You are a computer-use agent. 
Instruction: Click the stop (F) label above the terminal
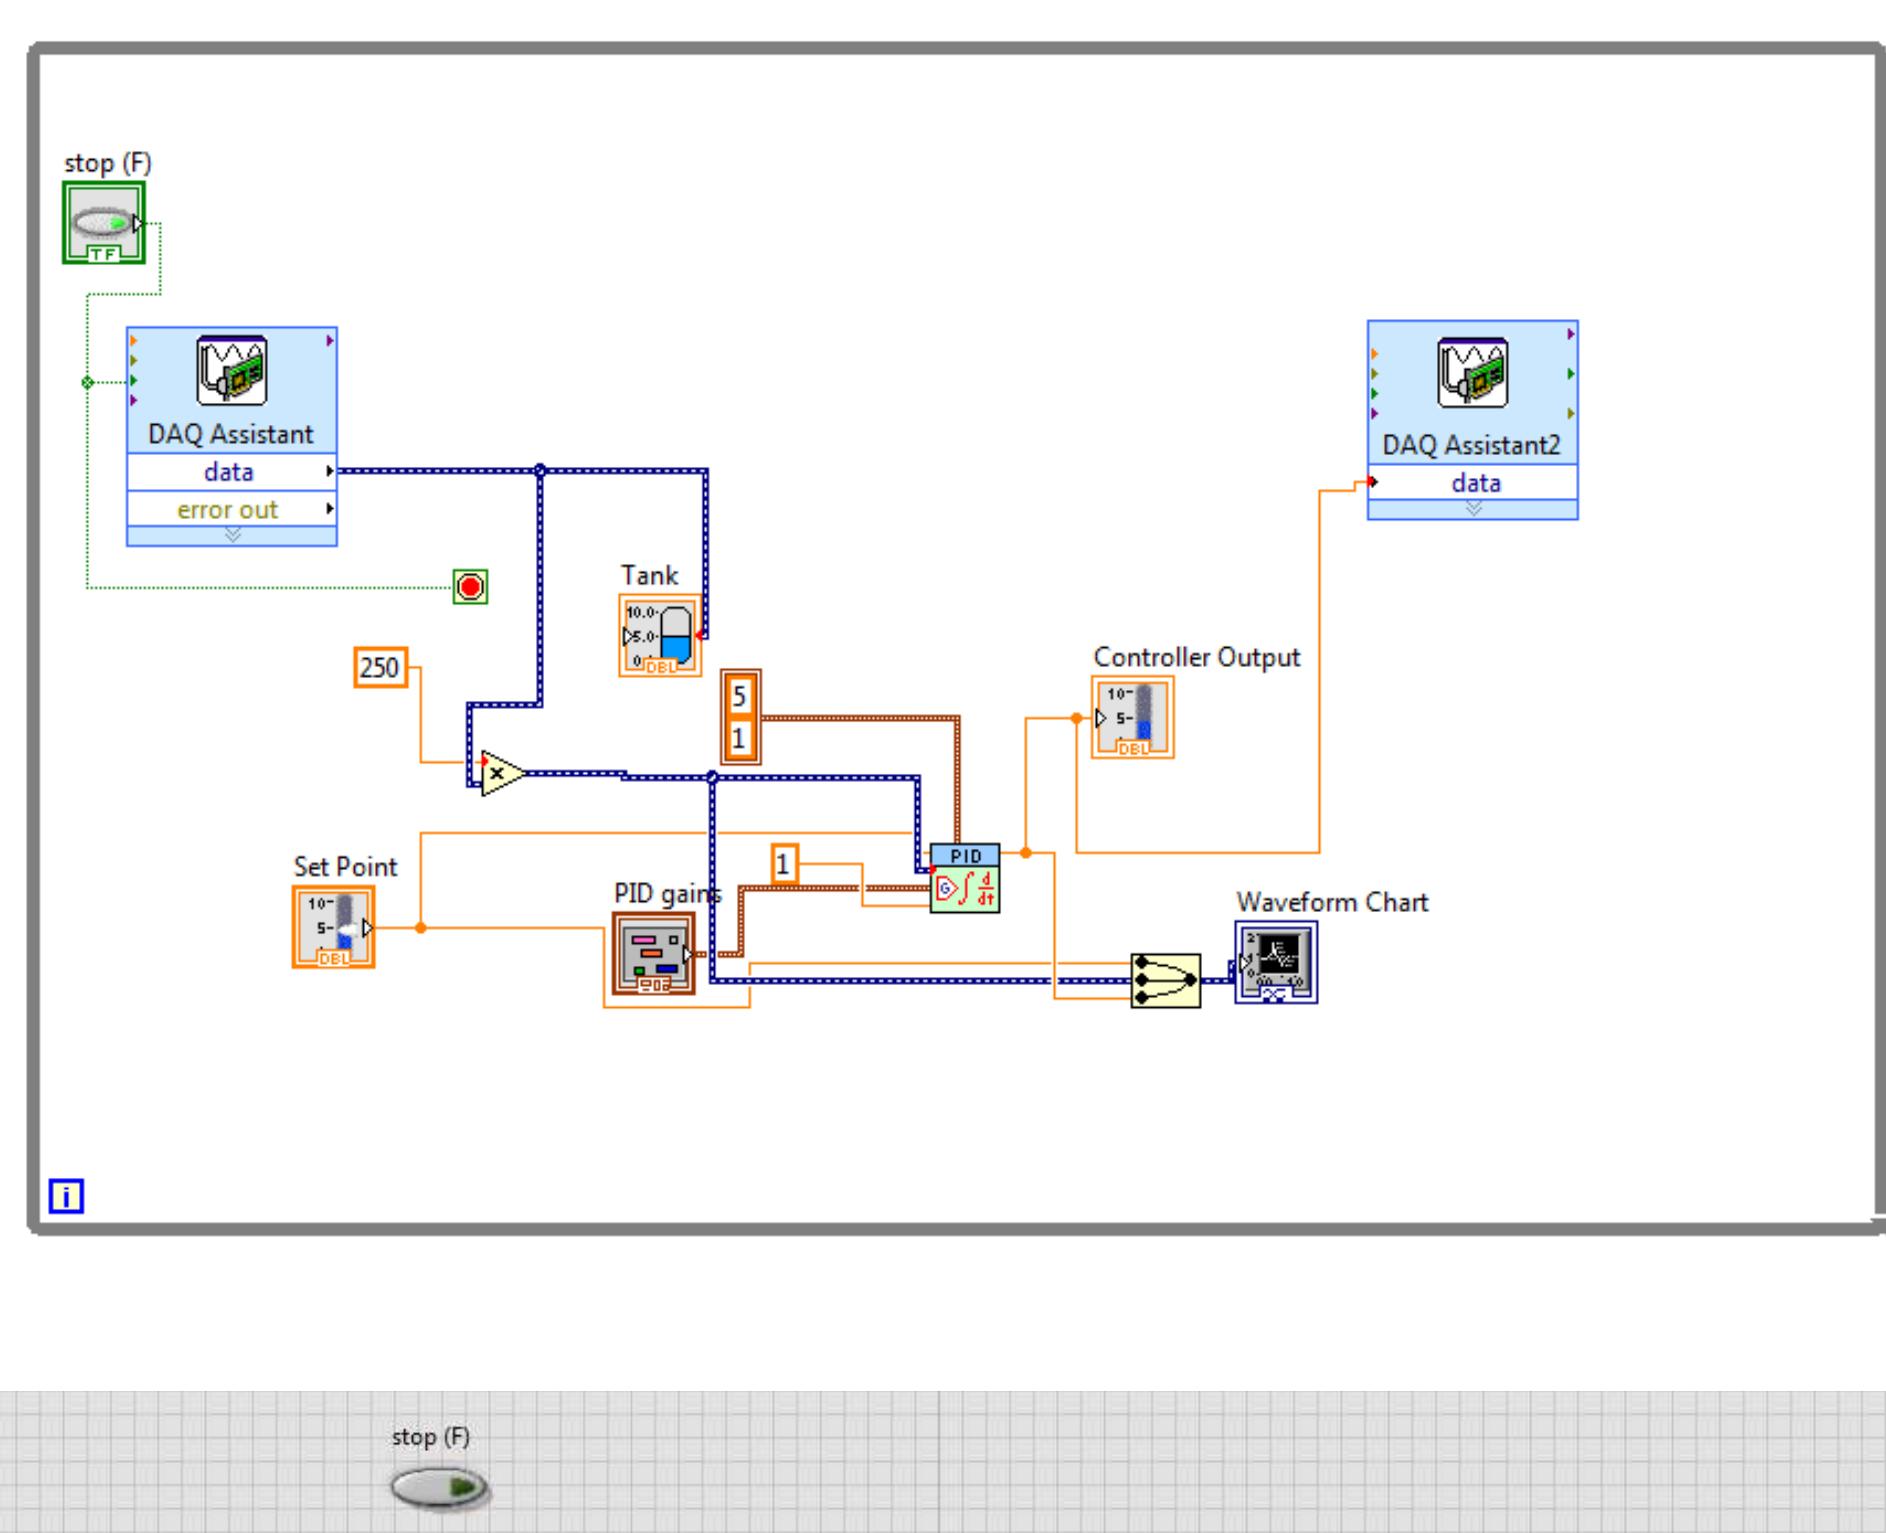click(x=108, y=163)
